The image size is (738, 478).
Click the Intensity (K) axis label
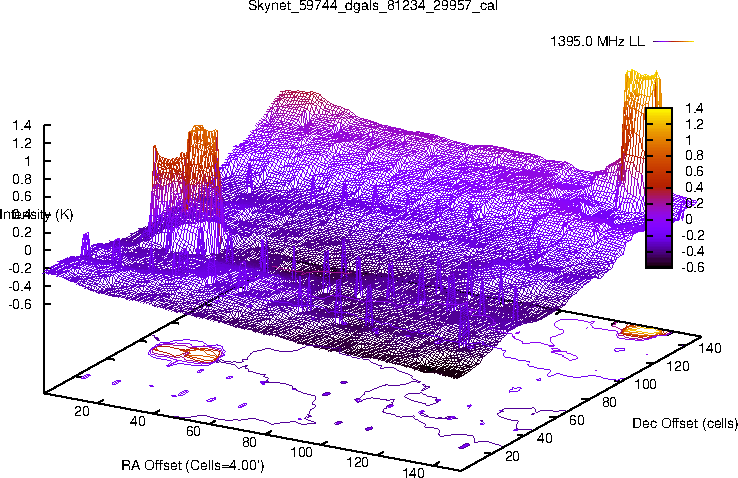(37, 215)
